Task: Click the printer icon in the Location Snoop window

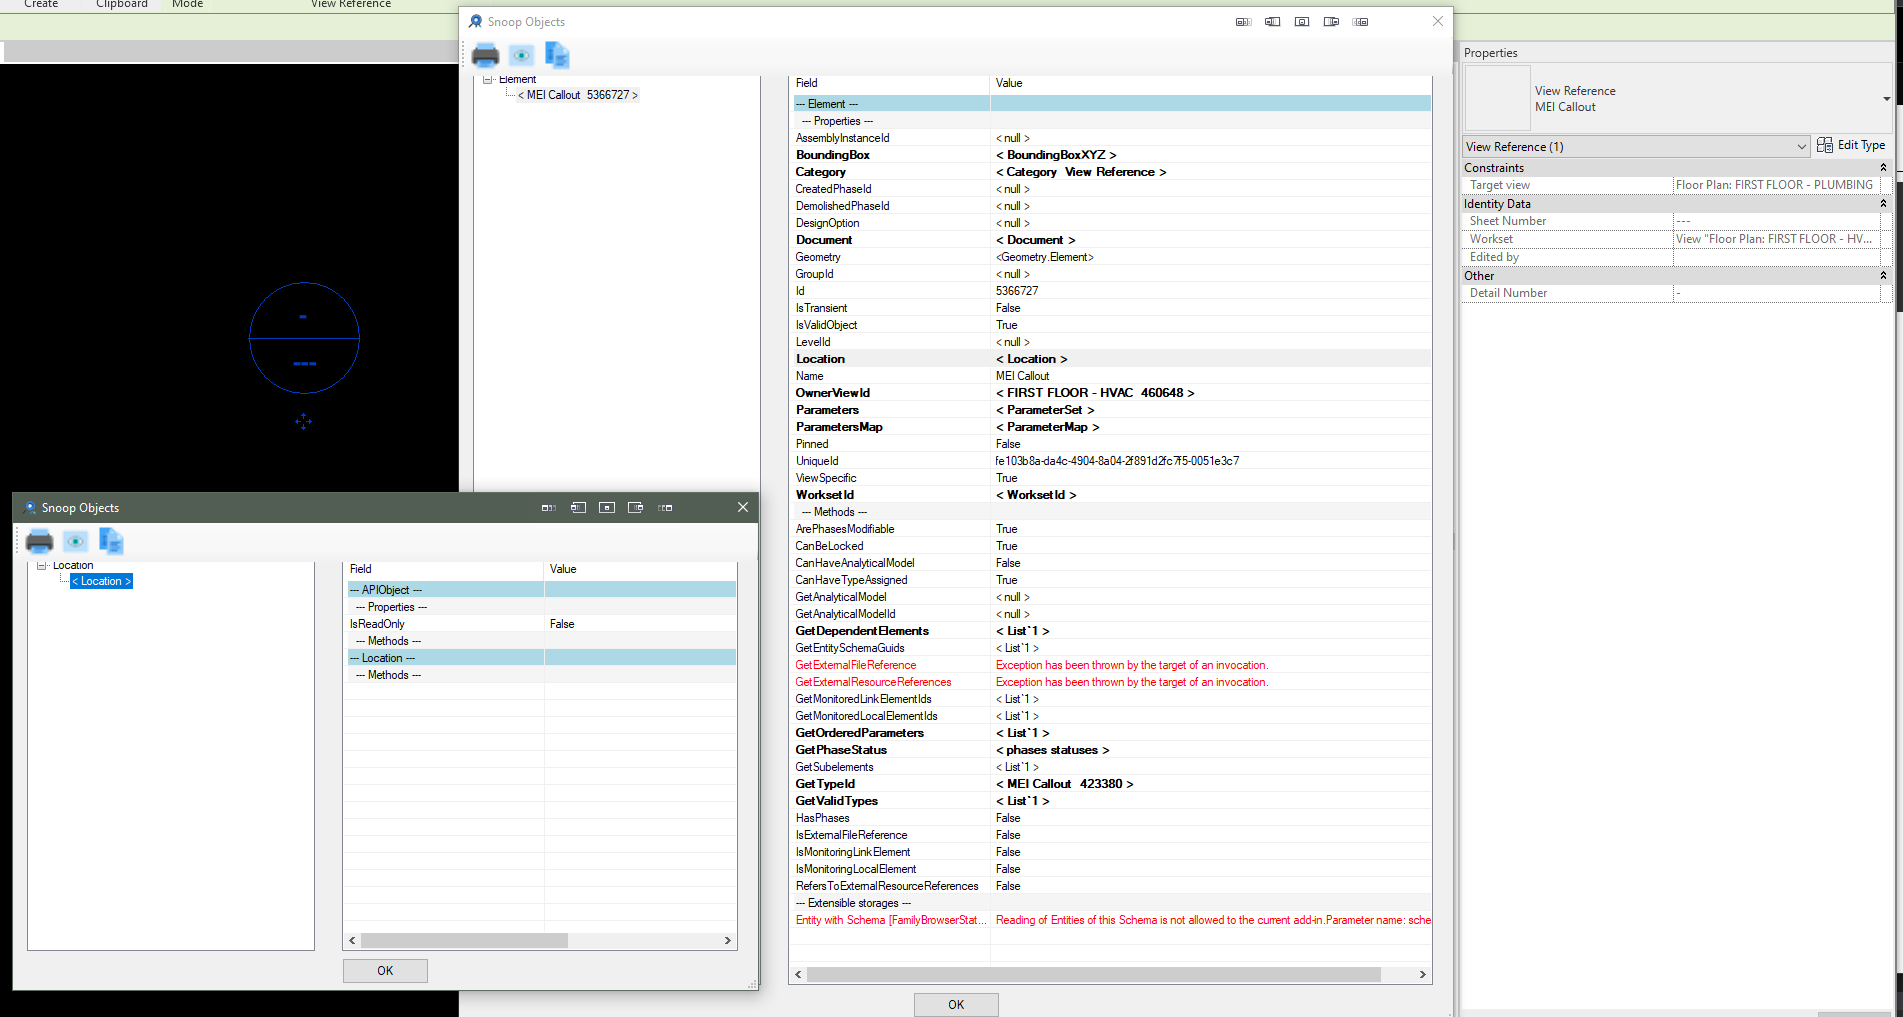Action: [x=39, y=541]
